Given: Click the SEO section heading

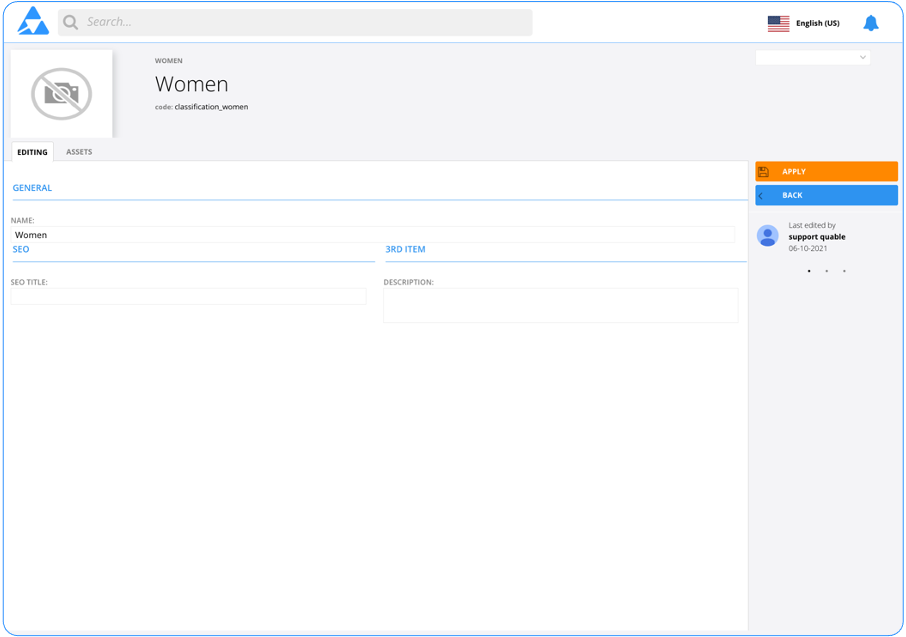Looking at the screenshot, I should pos(21,249).
